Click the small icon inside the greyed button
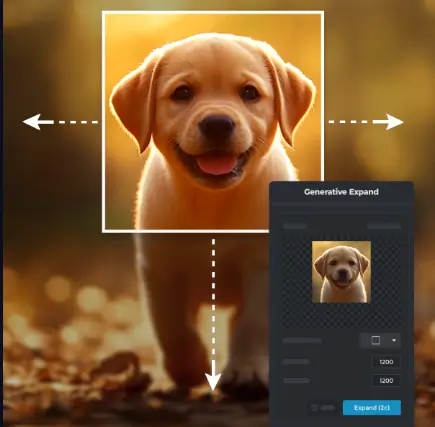This screenshot has width=435, height=427. (x=314, y=408)
